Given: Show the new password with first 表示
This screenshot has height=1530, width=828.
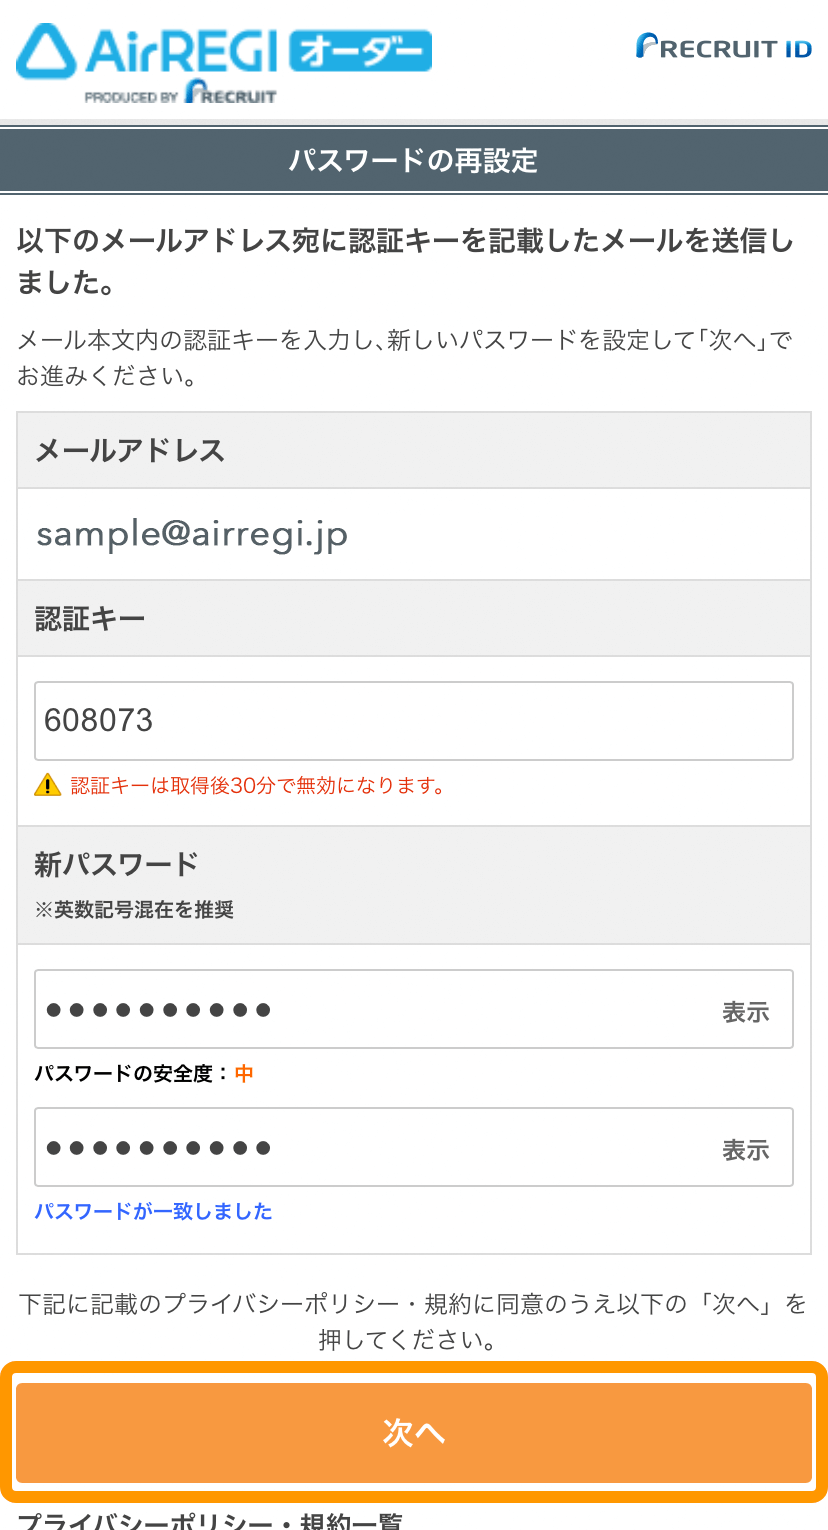Looking at the screenshot, I should click(745, 1012).
